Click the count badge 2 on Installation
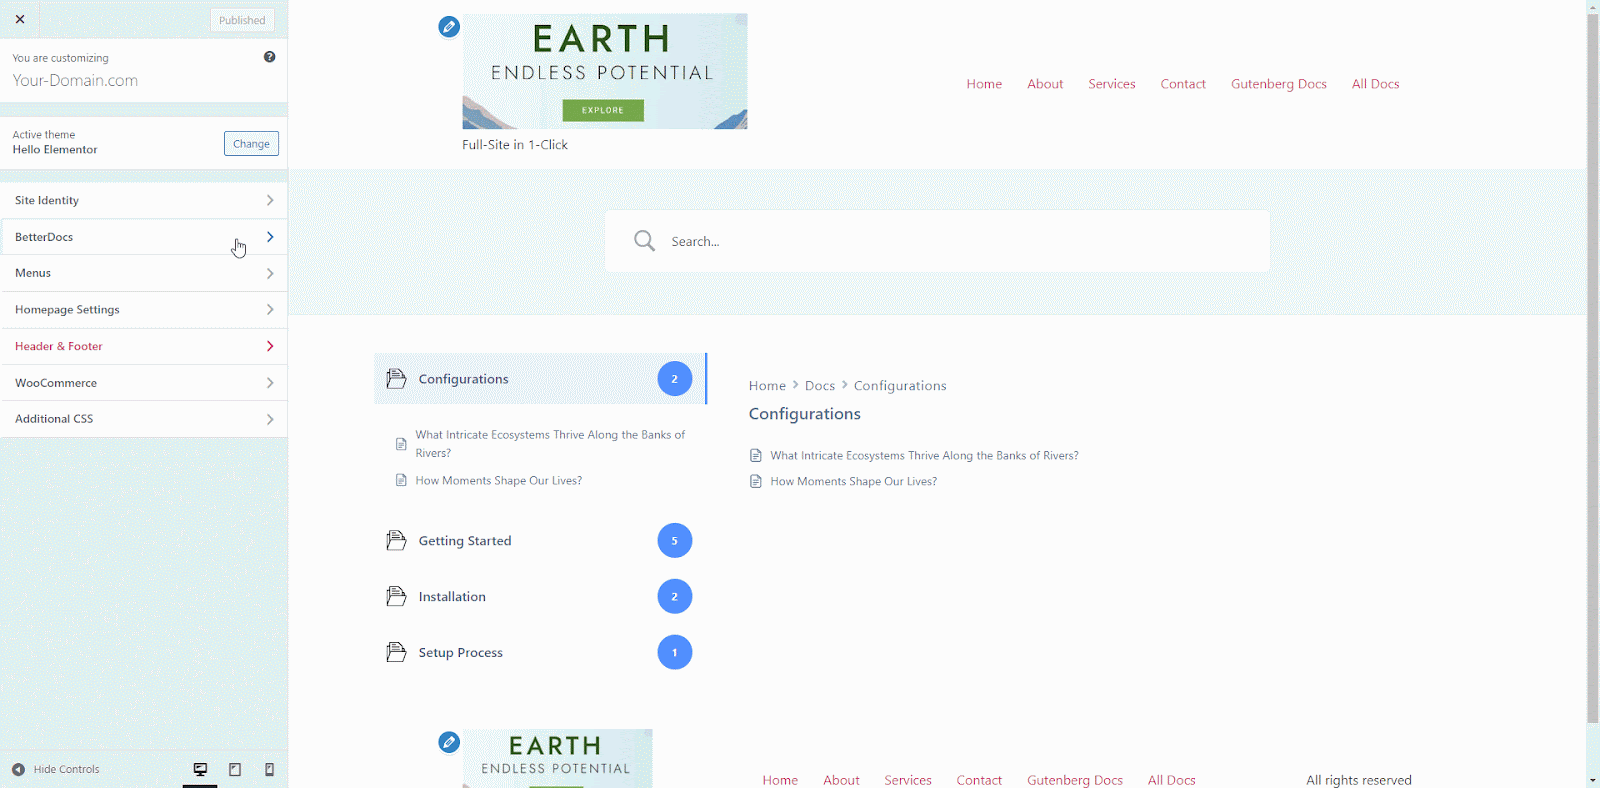Viewport: 1600px width, 788px height. pos(675,597)
